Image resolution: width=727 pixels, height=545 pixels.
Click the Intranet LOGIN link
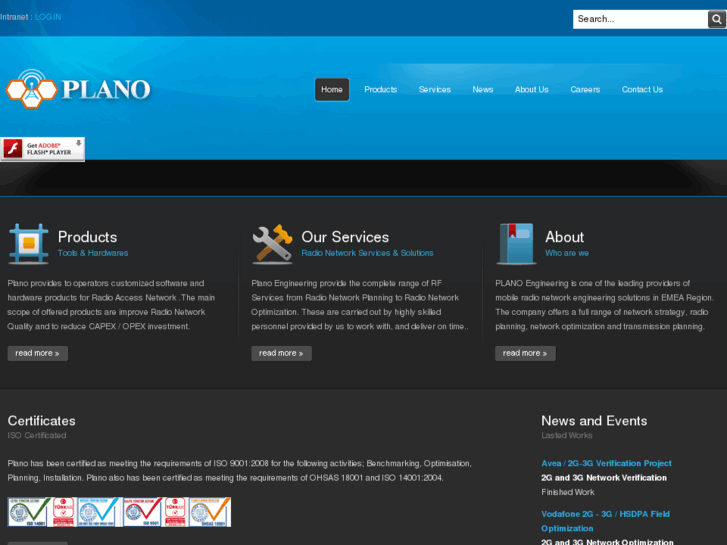coord(48,17)
